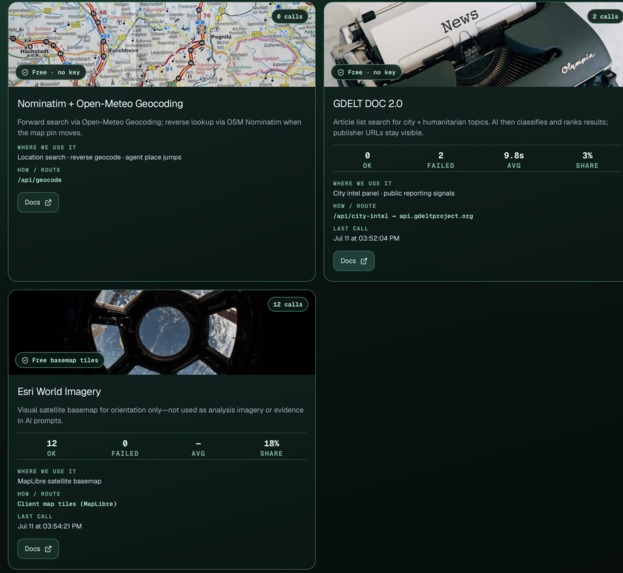
Task: Click the 9.8s AVG stat on GDELT card
Action: pos(514,160)
